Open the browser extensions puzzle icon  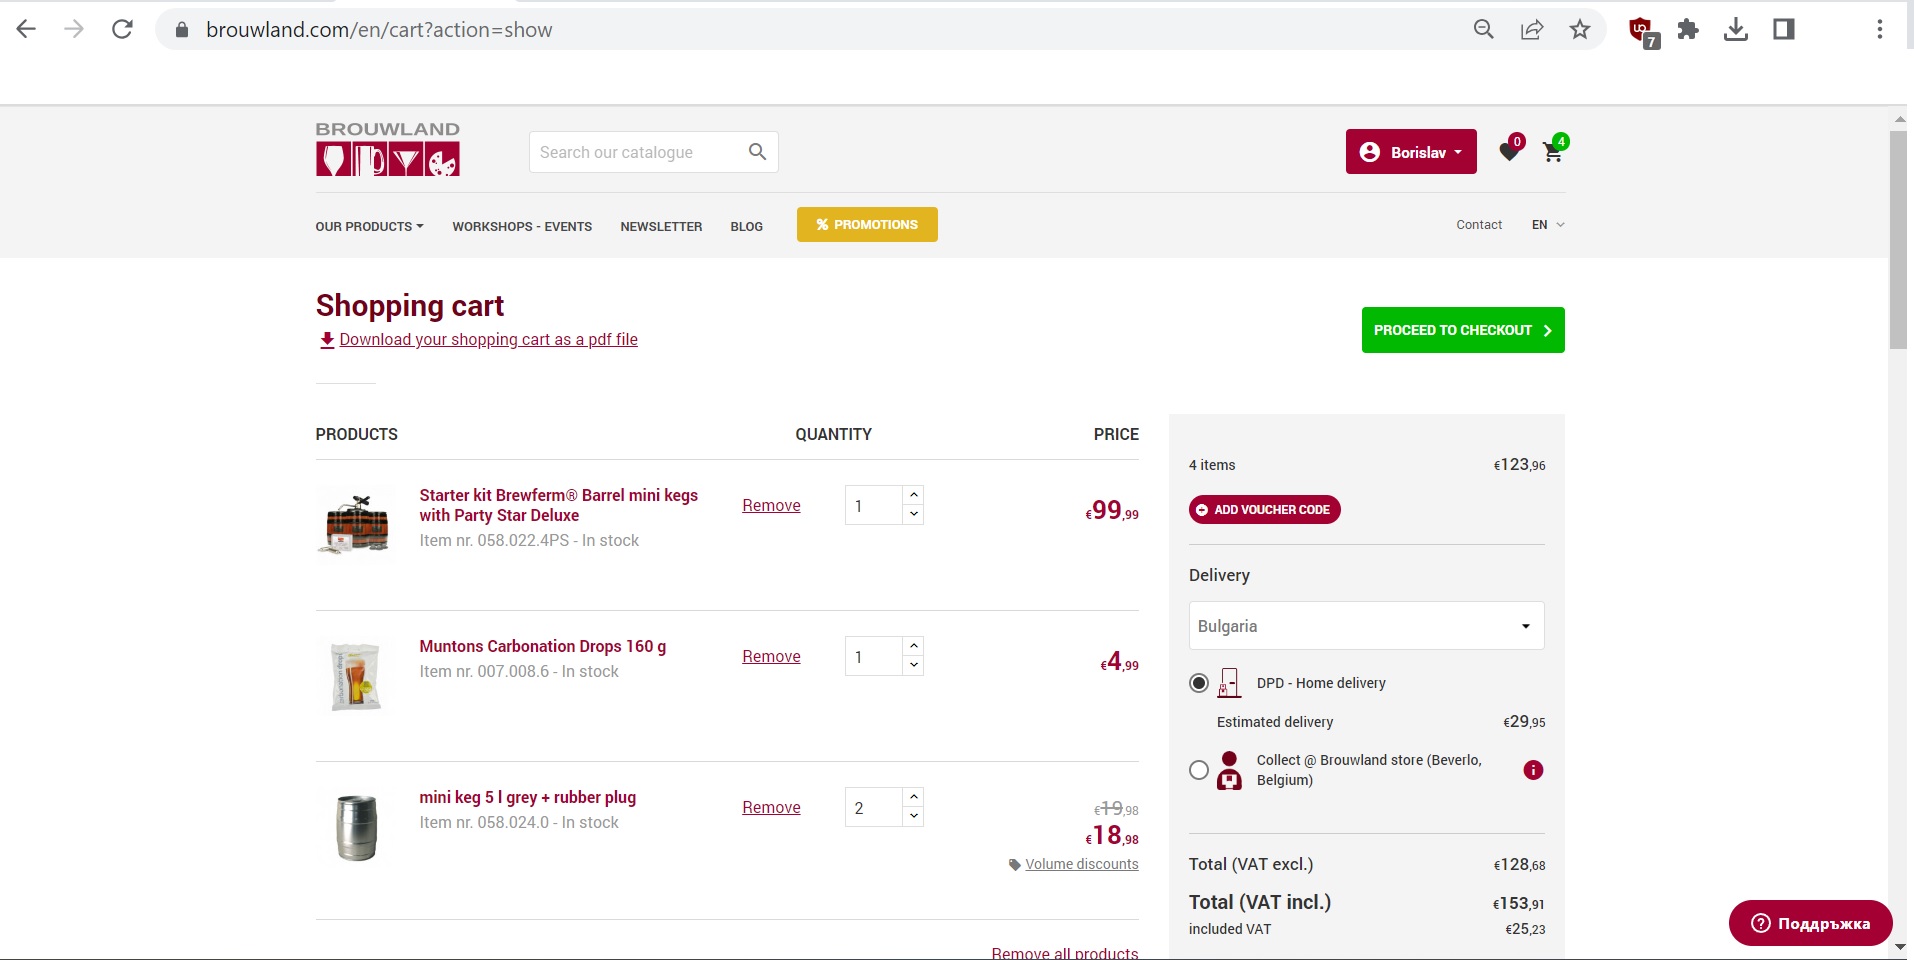pyautogui.click(x=1688, y=30)
